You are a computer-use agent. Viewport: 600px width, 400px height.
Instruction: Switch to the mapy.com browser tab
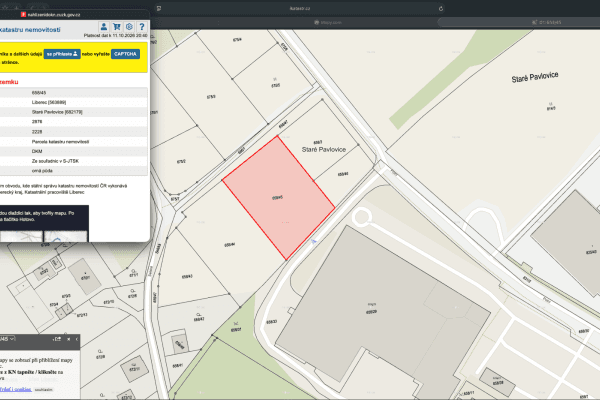pyautogui.click(x=328, y=22)
